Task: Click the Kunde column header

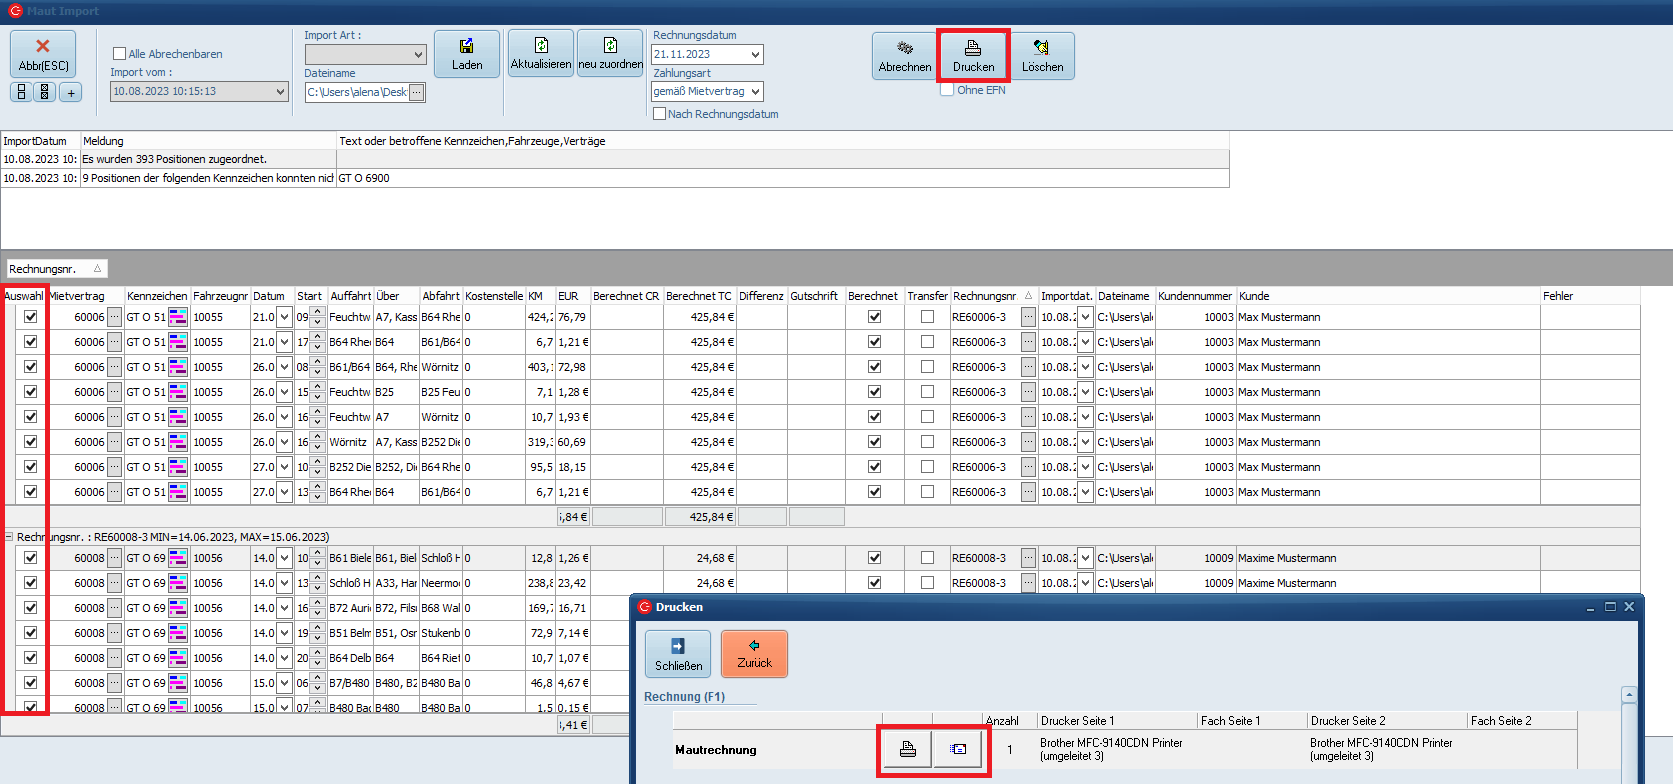Action: coord(1254,296)
